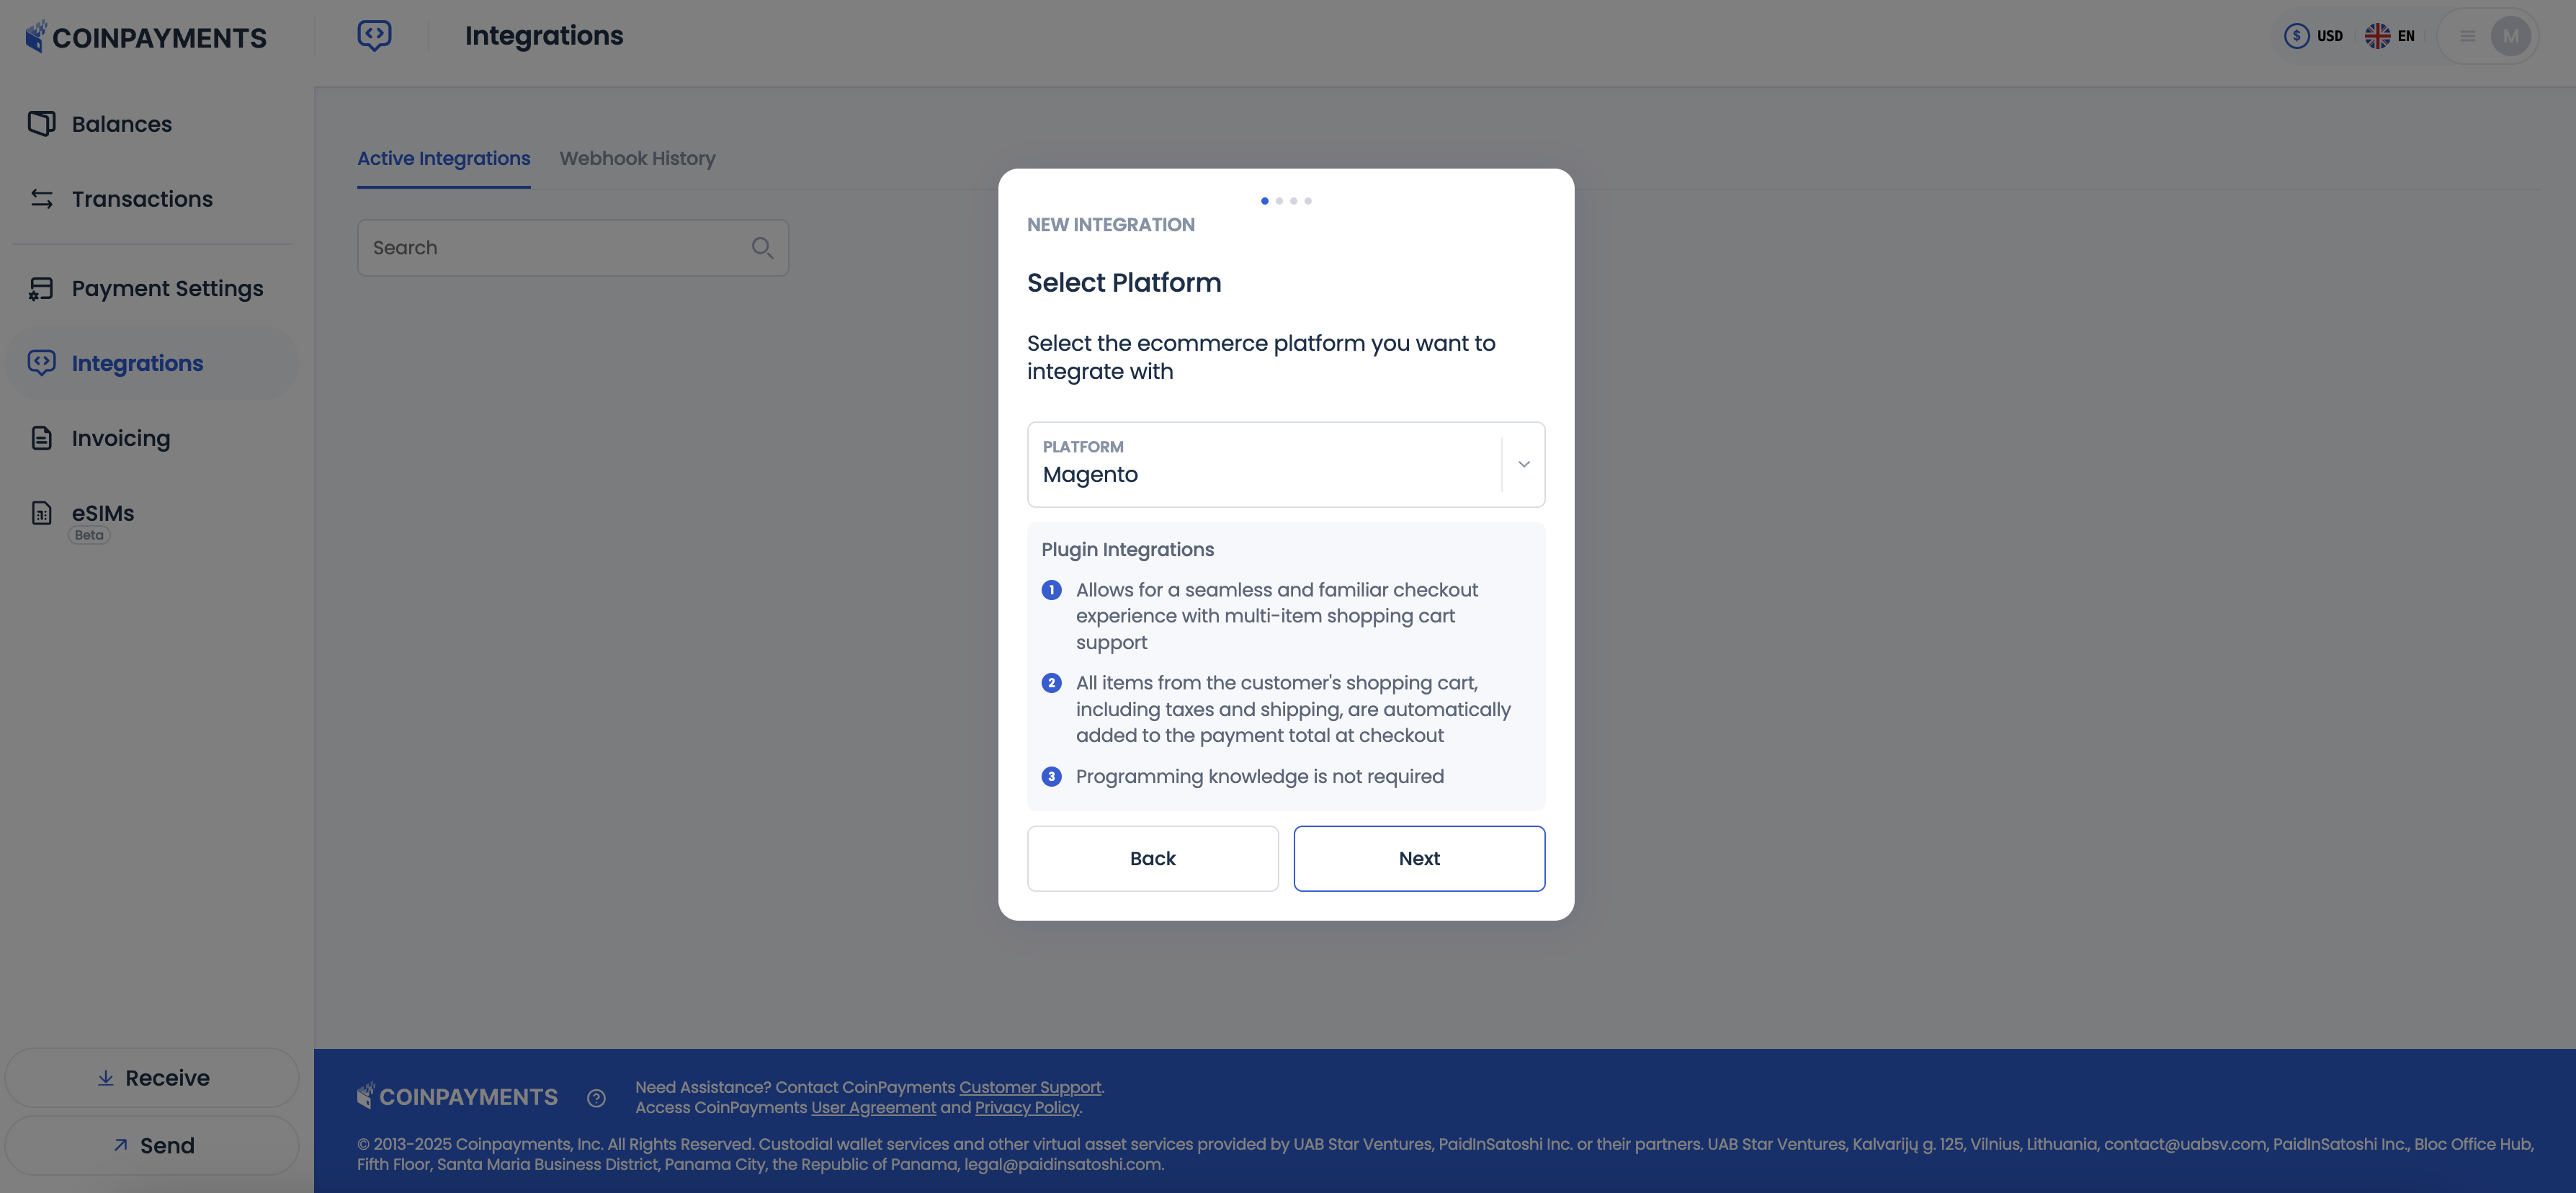Open the hamburger menu beside the avatar
The image size is (2576, 1193).
2466,36
